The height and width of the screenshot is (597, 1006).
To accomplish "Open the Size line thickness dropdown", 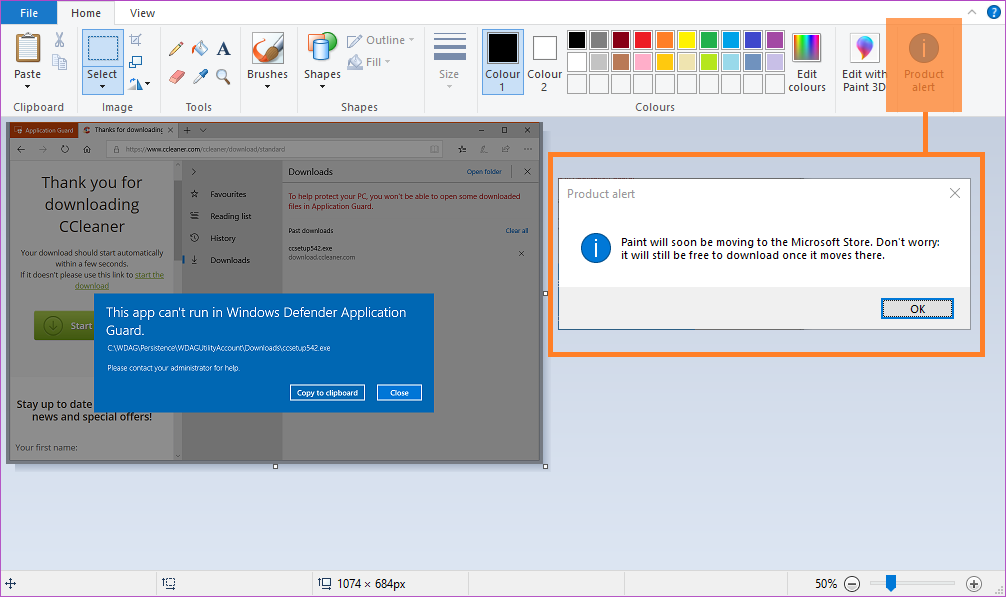I will 449,62.
